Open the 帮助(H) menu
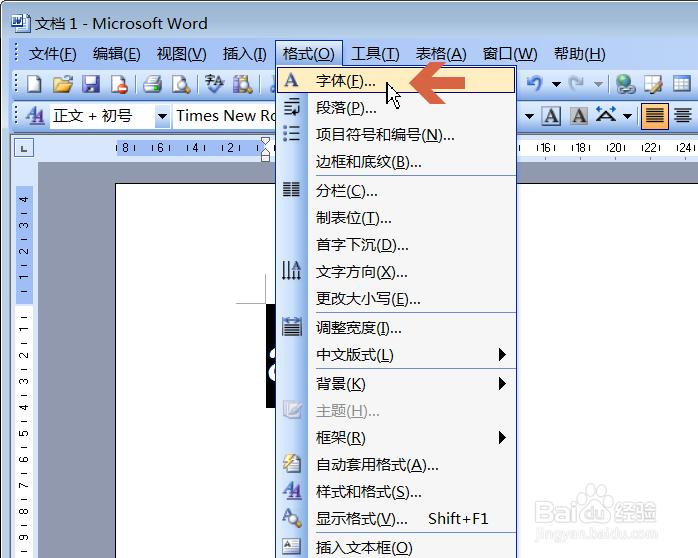This screenshot has width=698, height=558. (x=579, y=54)
